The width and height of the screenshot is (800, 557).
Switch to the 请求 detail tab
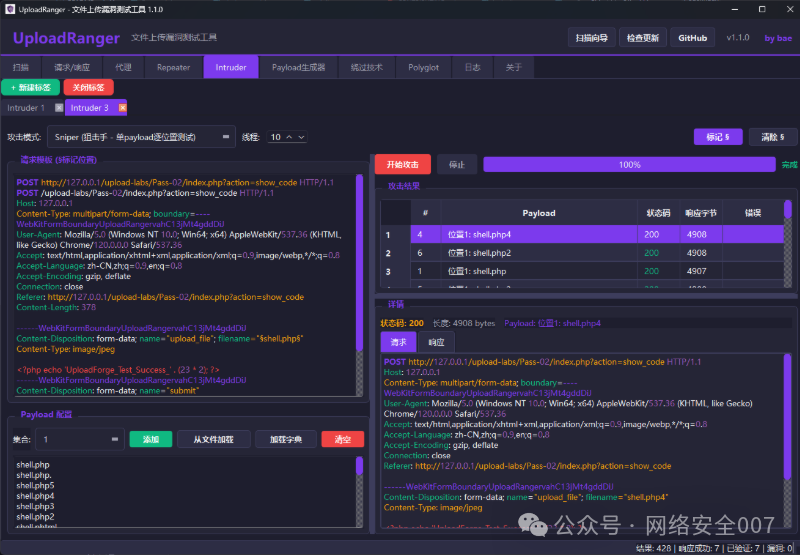[398, 342]
